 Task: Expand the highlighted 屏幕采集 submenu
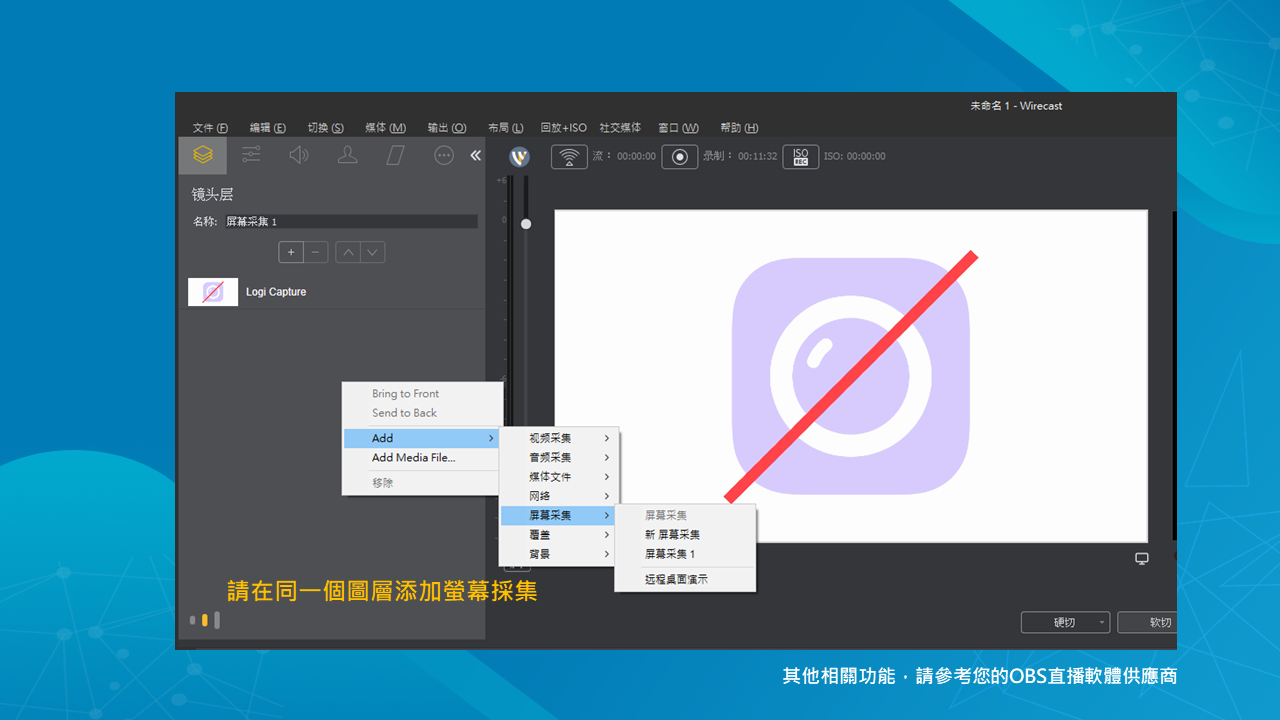pyautogui.click(x=559, y=515)
